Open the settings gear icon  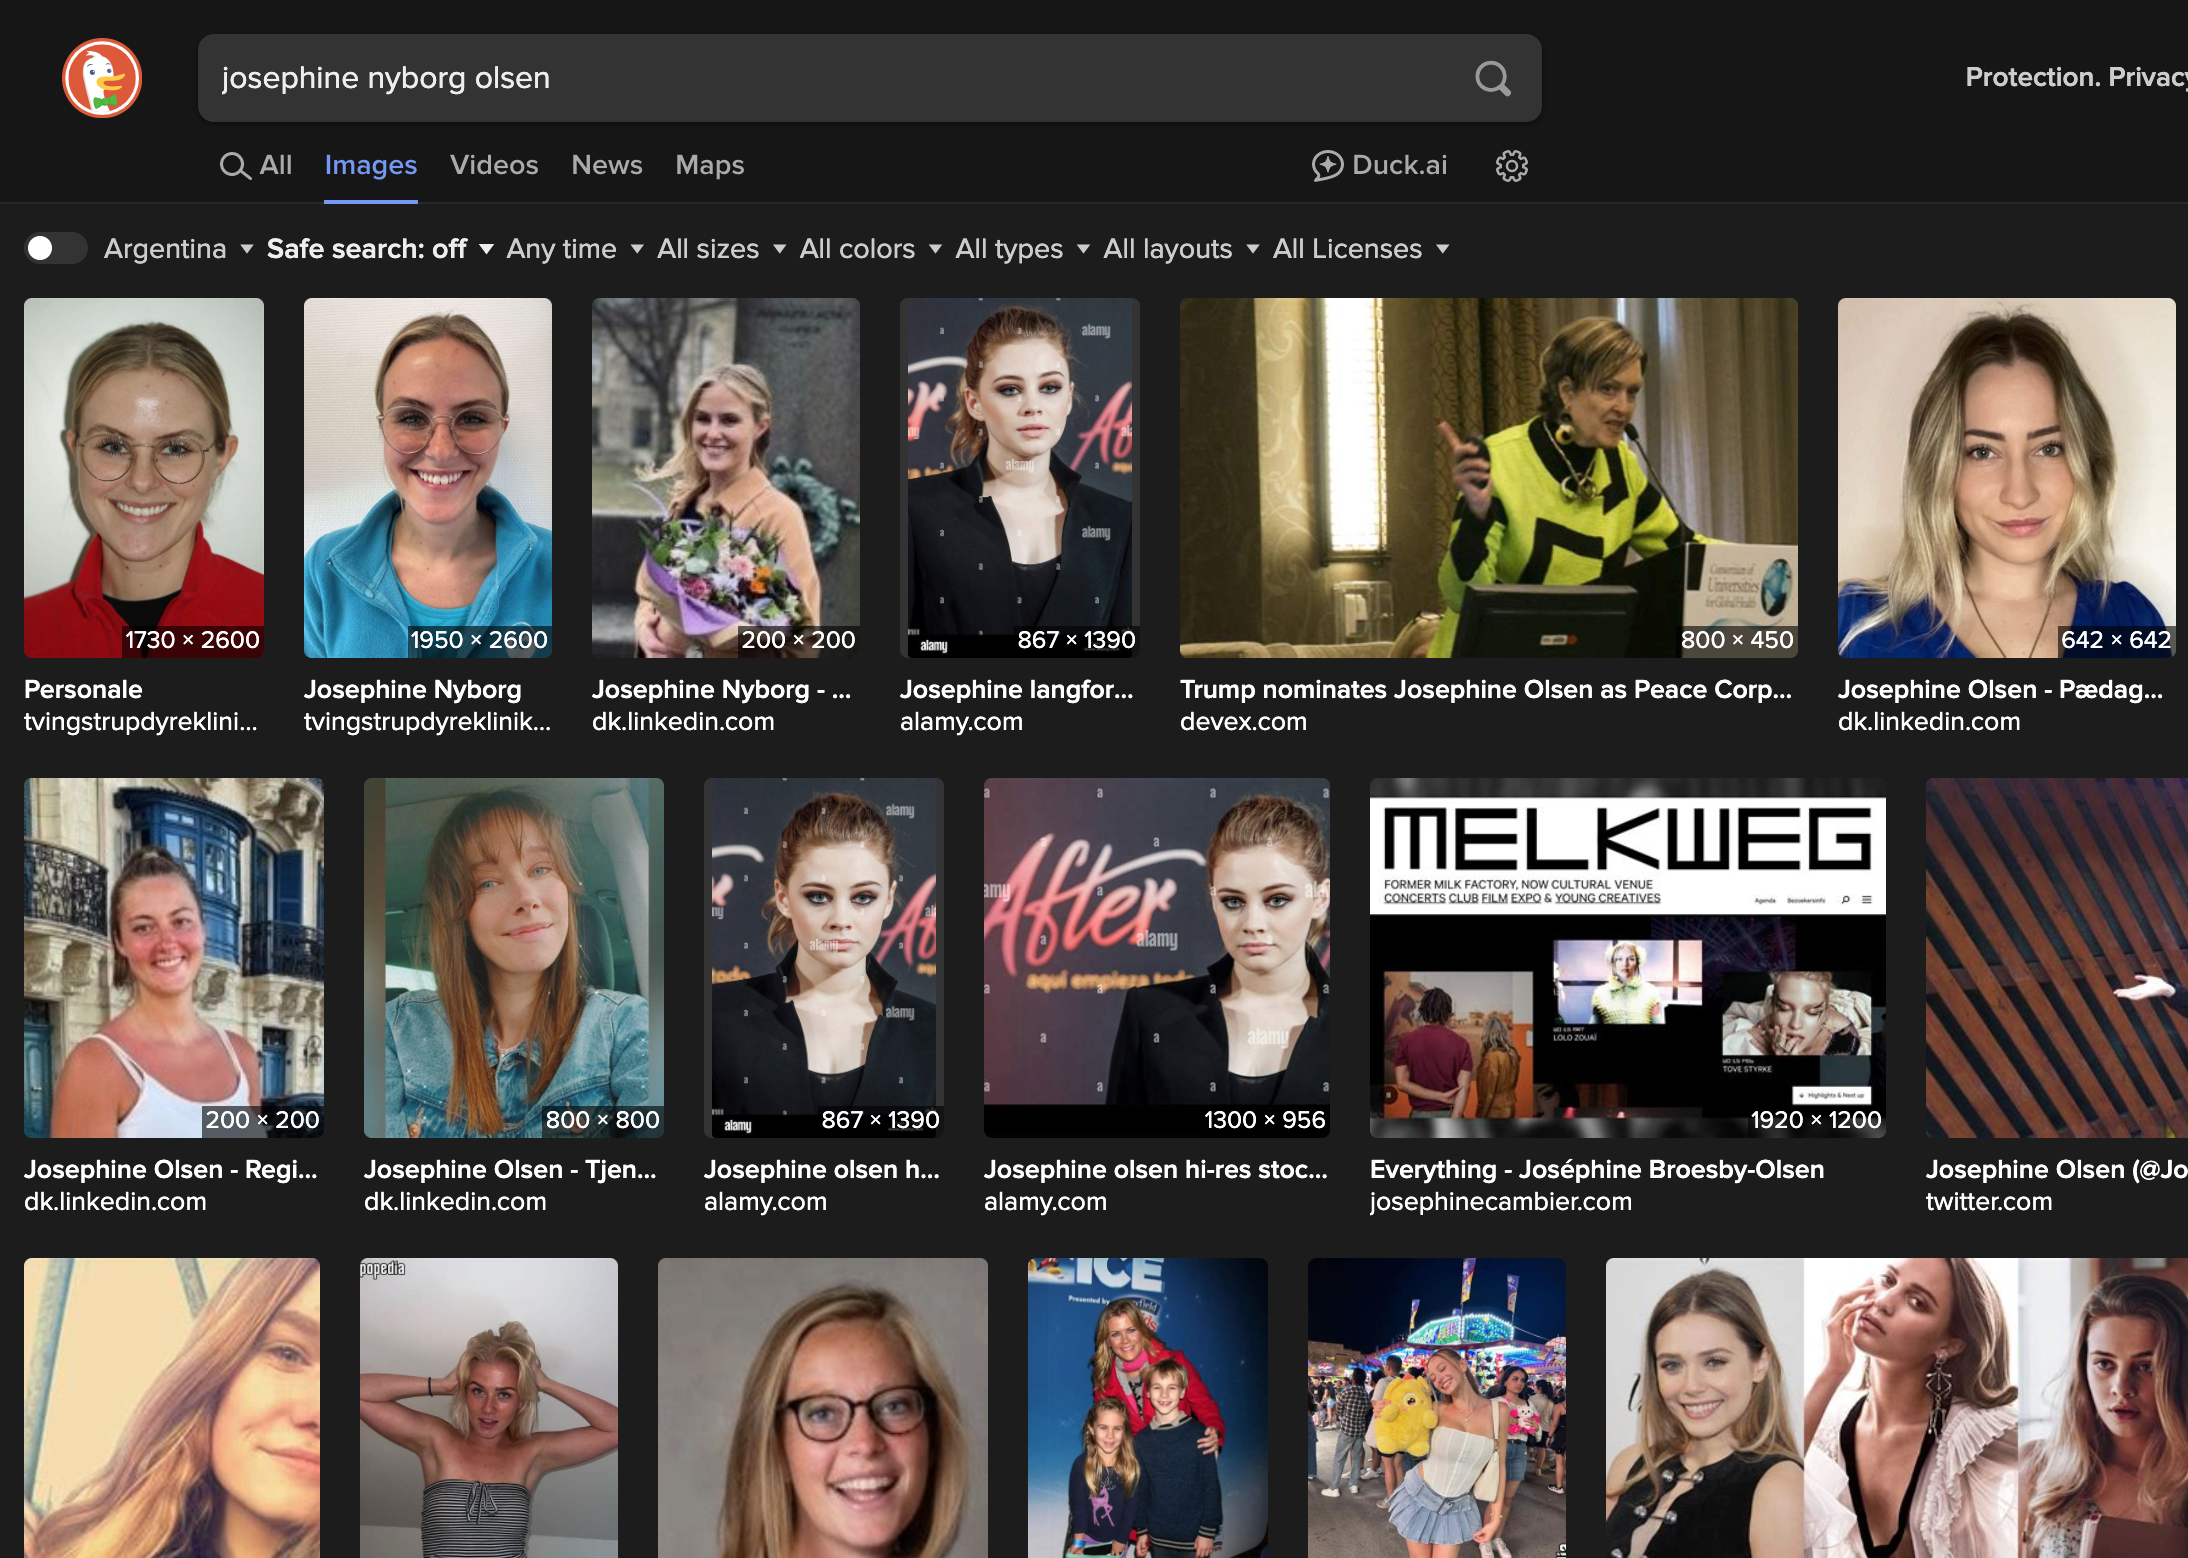(1511, 165)
